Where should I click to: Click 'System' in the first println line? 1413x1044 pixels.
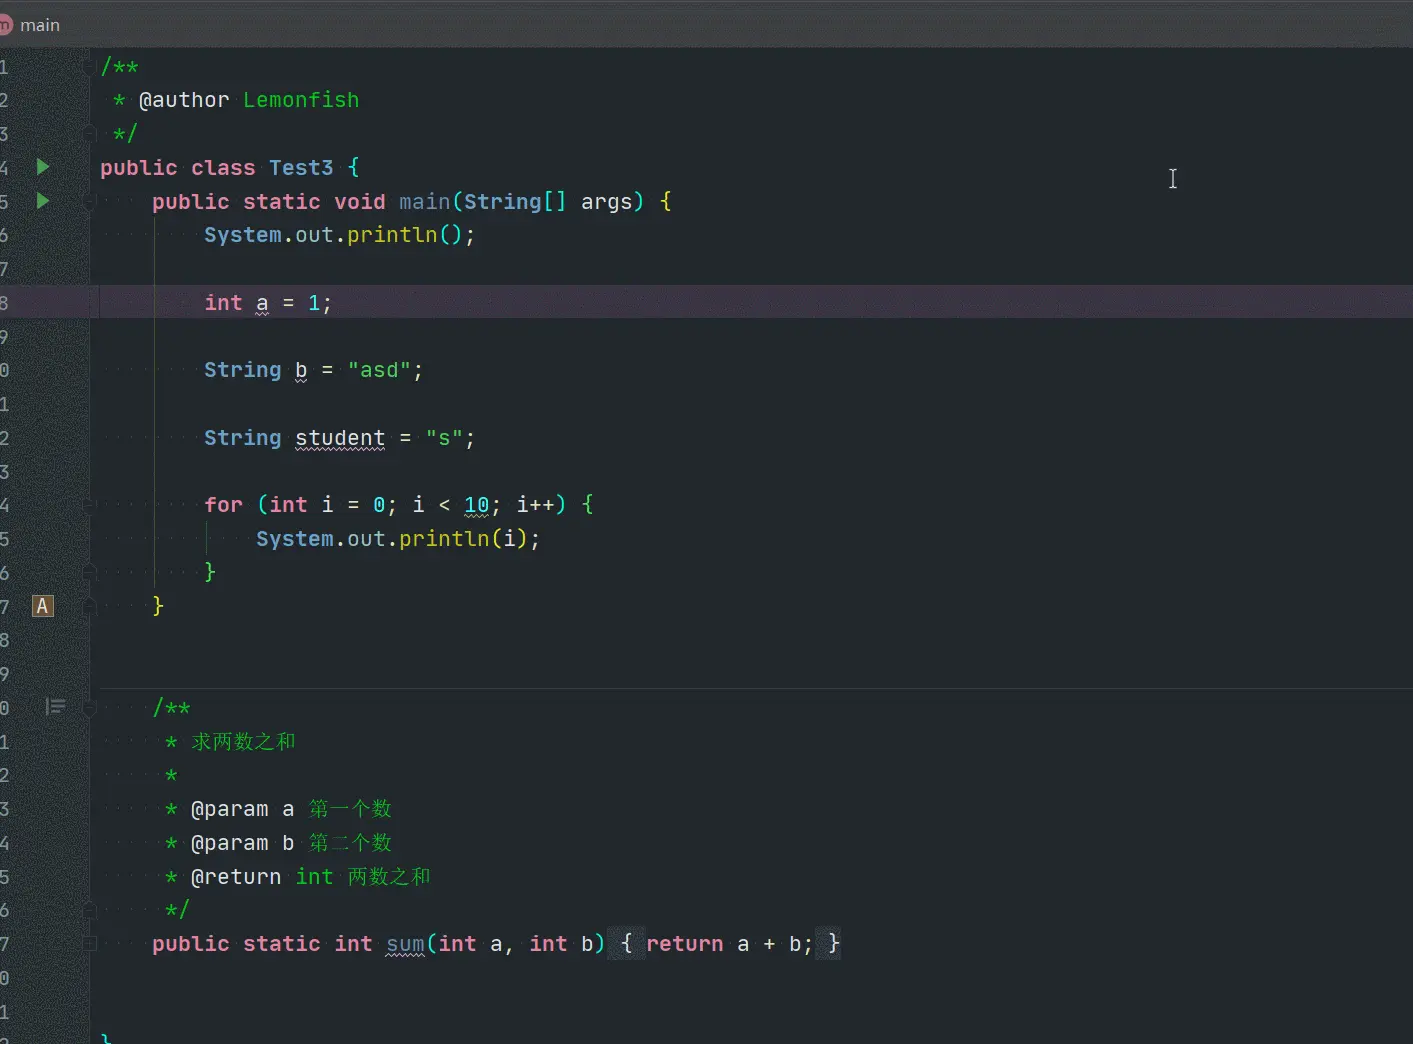243,235
